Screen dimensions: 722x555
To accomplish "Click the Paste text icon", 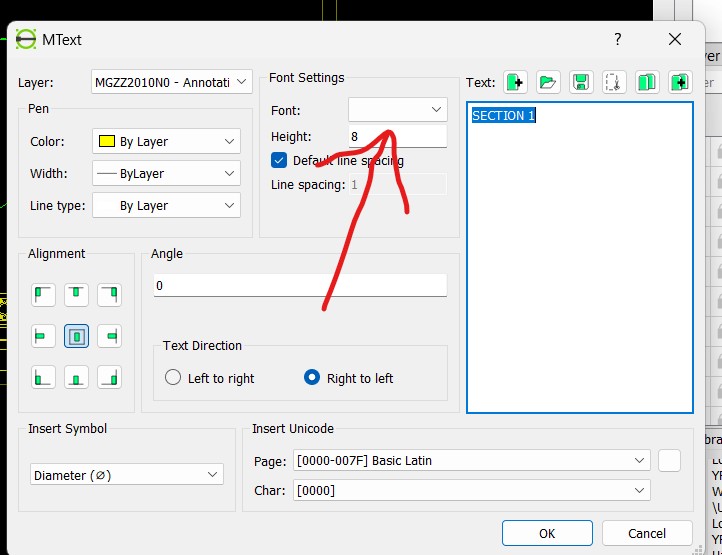I will coord(680,82).
